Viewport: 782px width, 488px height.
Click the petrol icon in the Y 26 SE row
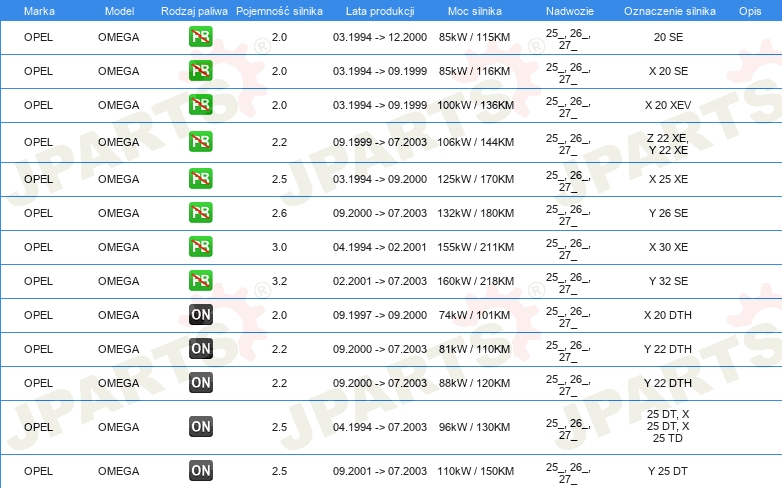tap(200, 212)
